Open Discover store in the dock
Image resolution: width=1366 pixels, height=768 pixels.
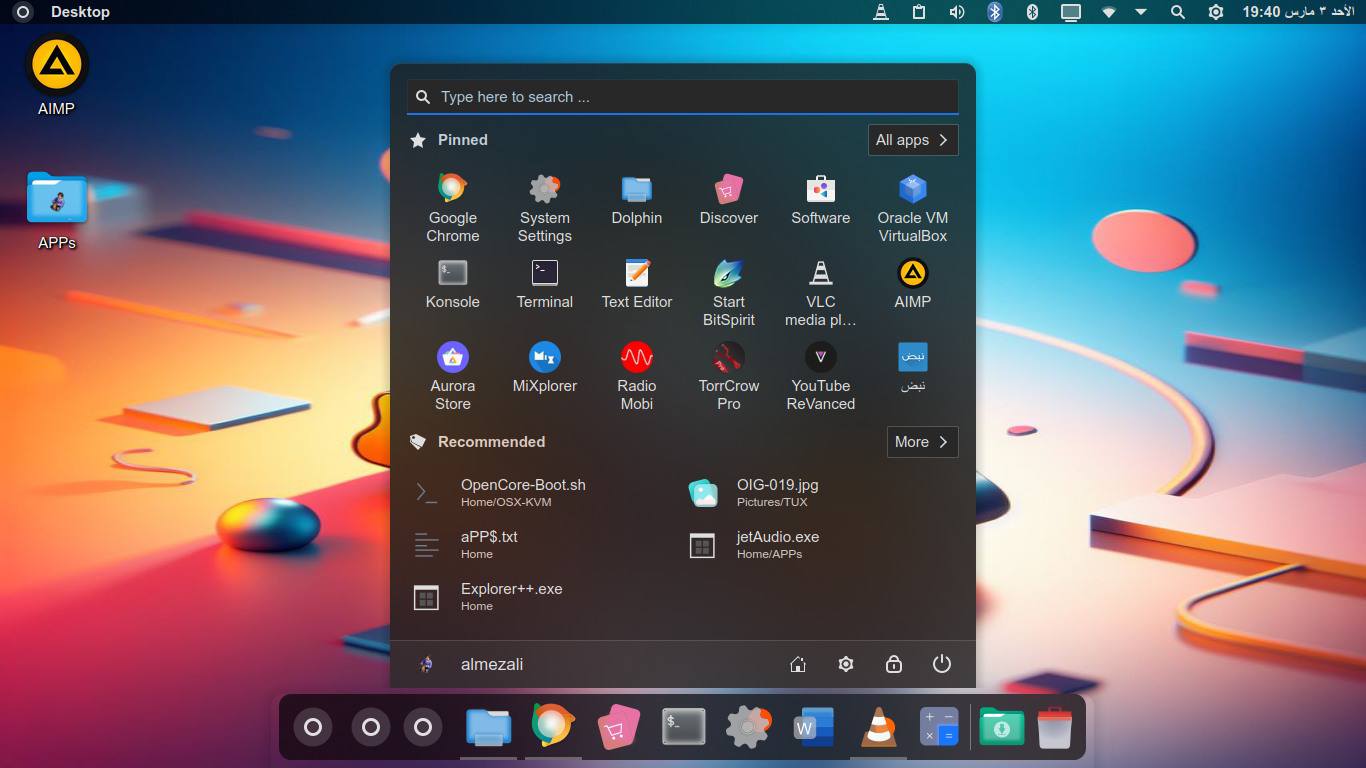[x=618, y=727]
